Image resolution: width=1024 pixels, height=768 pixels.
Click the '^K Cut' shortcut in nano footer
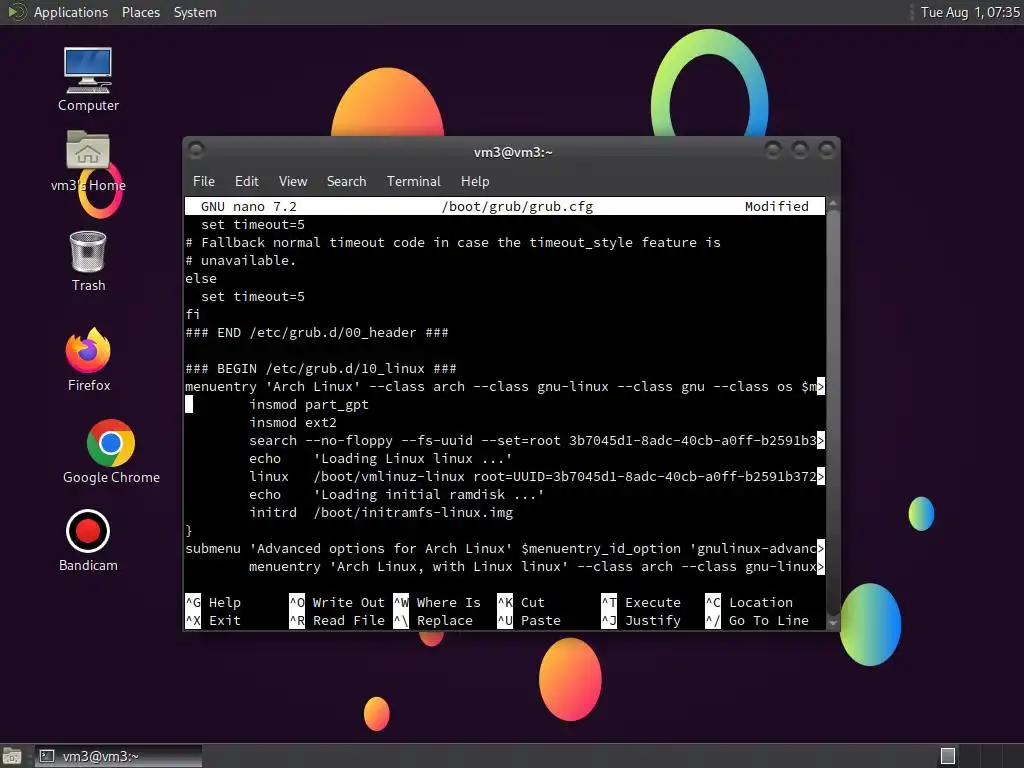pos(521,603)
